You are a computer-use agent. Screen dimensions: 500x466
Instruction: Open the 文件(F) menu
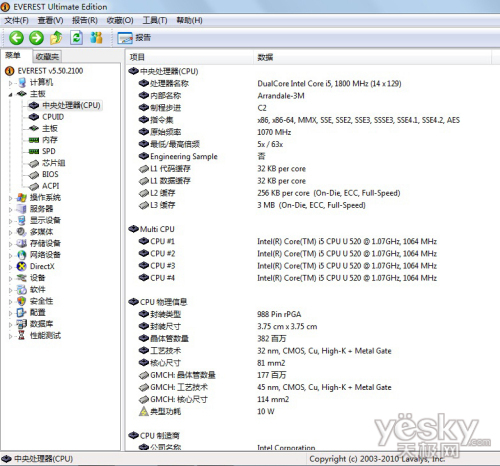pyautogui.click(x=16, y=20)
